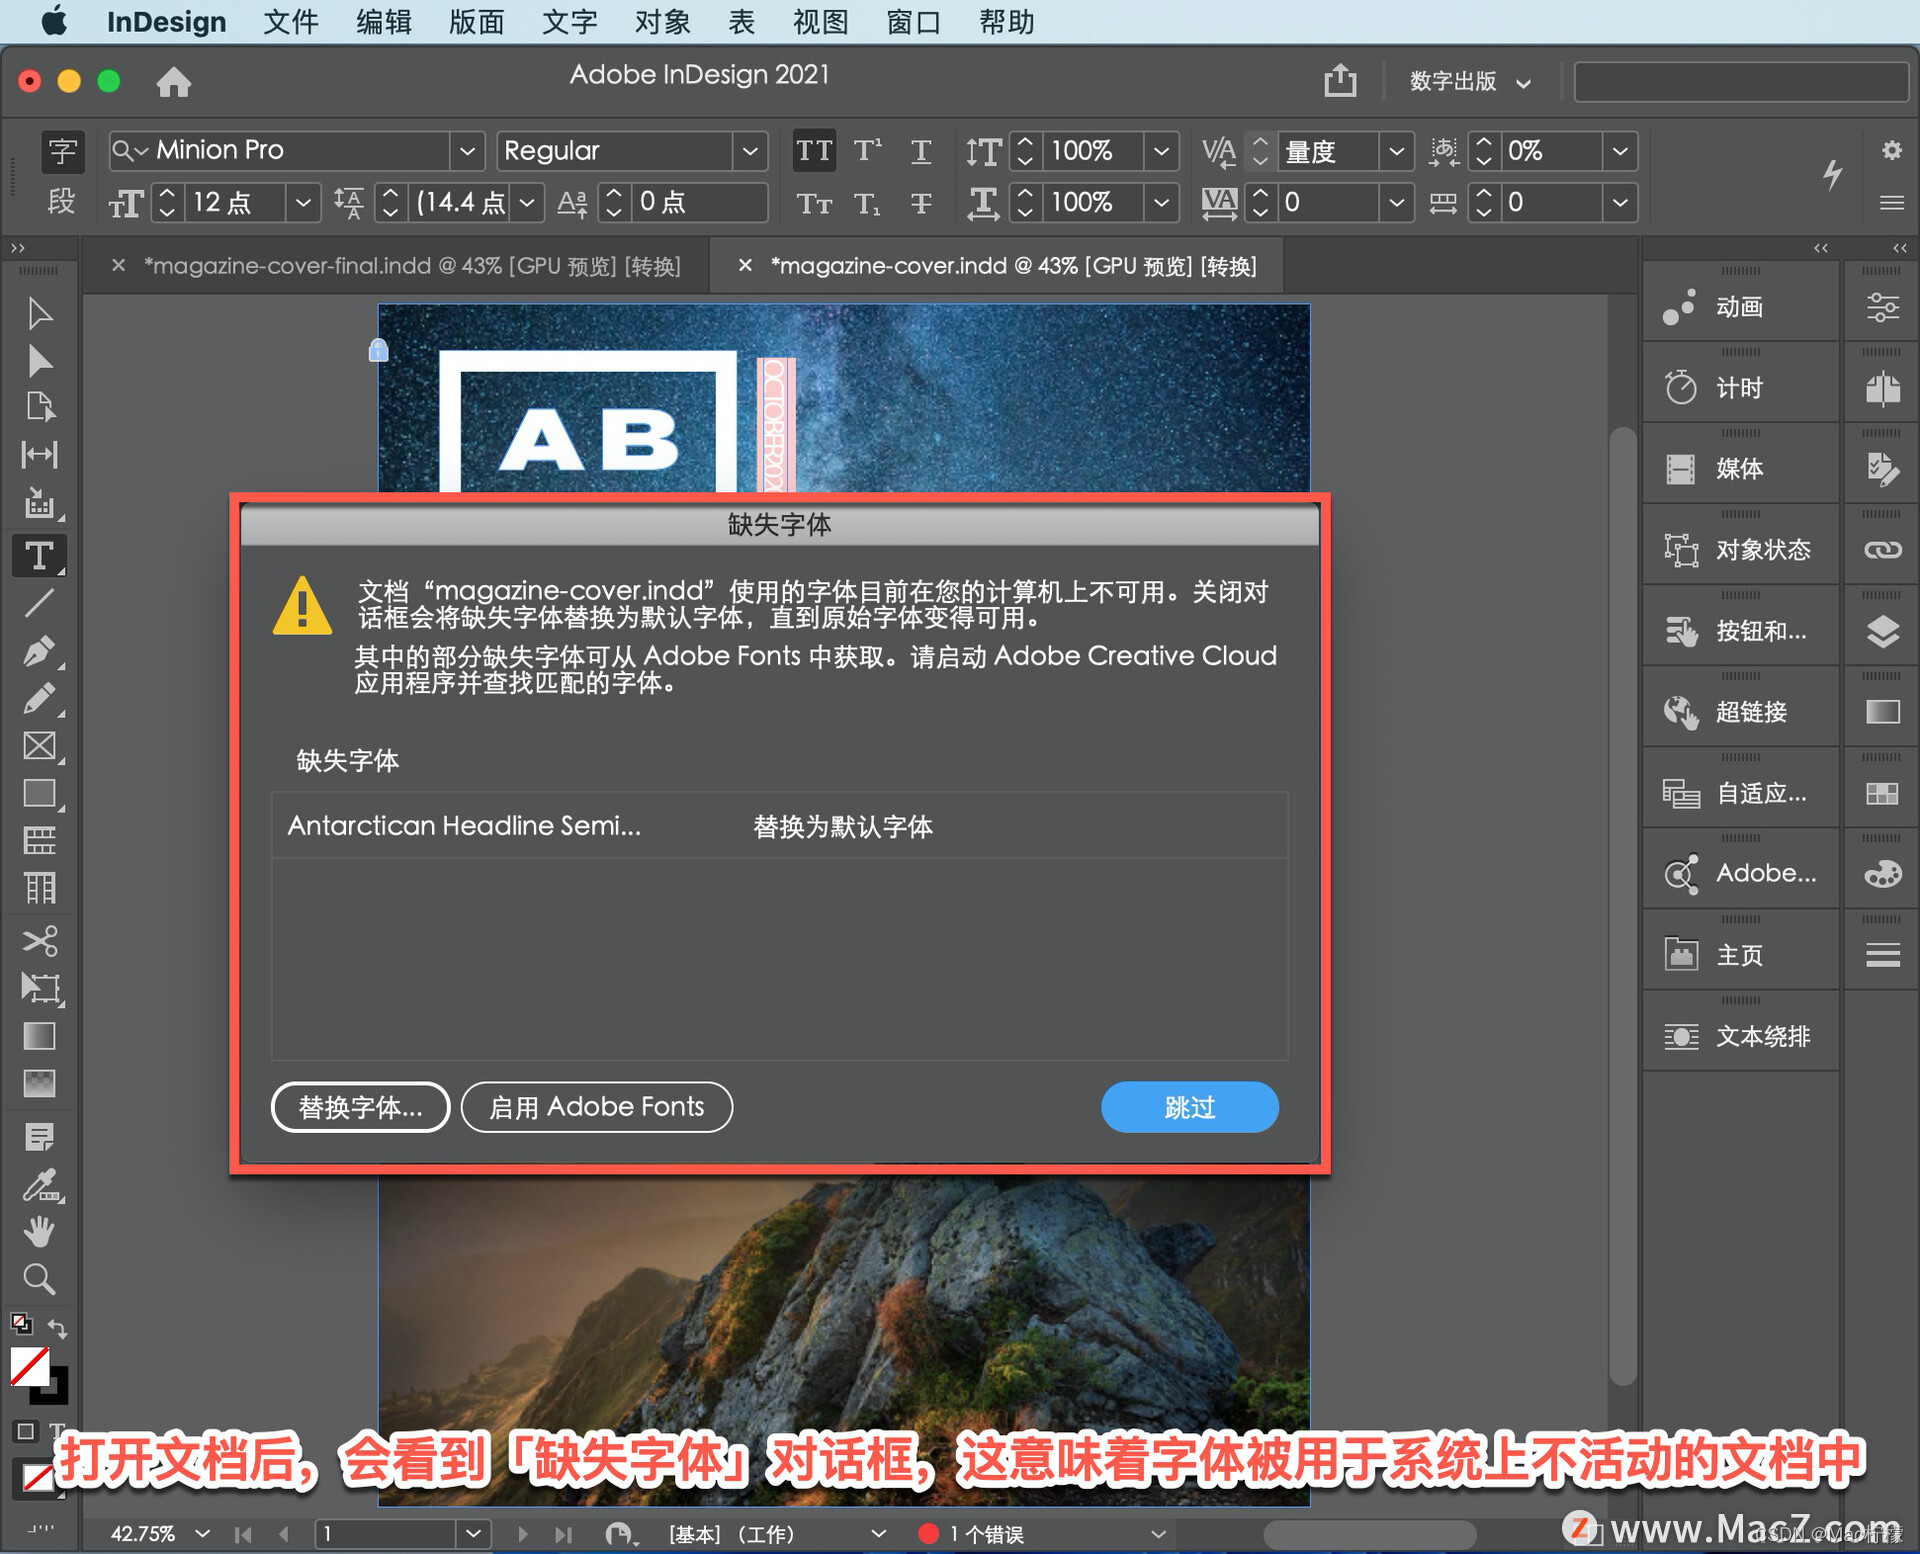The height and width of the screenshot is (1554, 1920).
Task: Click the Share document icon
Action: 1340,80
